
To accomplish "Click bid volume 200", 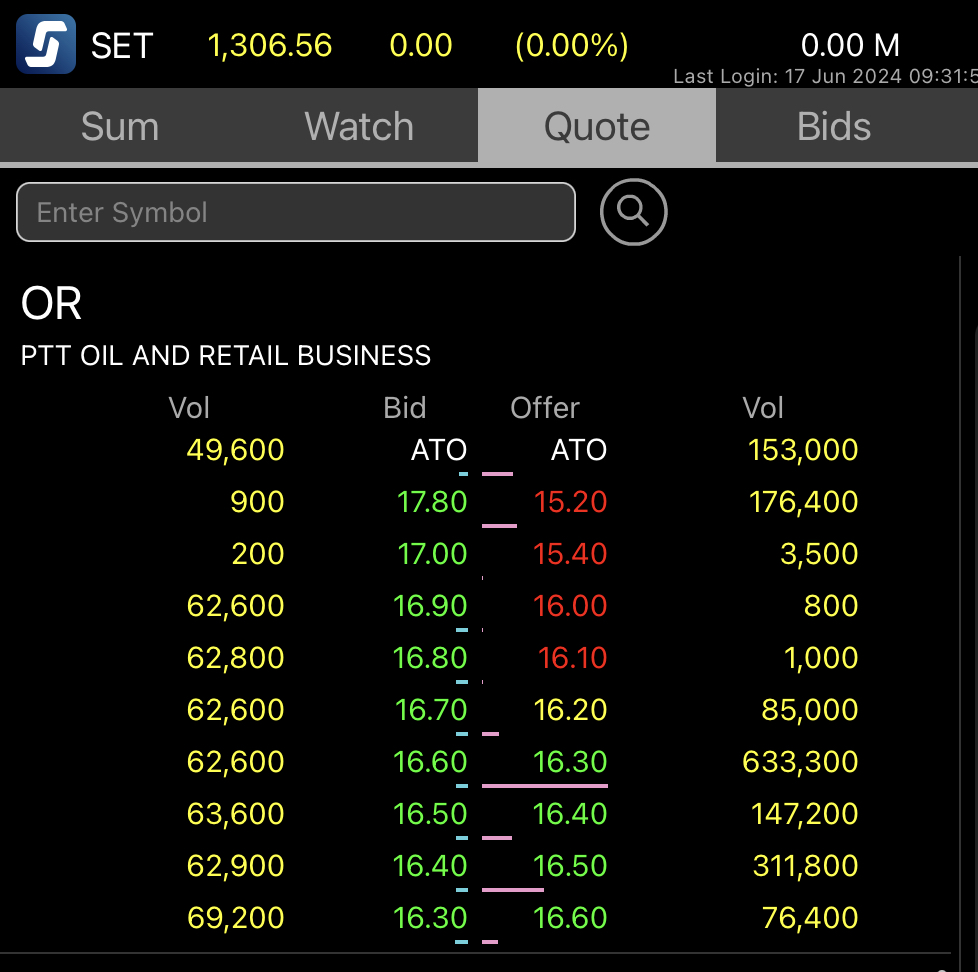I will point(258,554).
